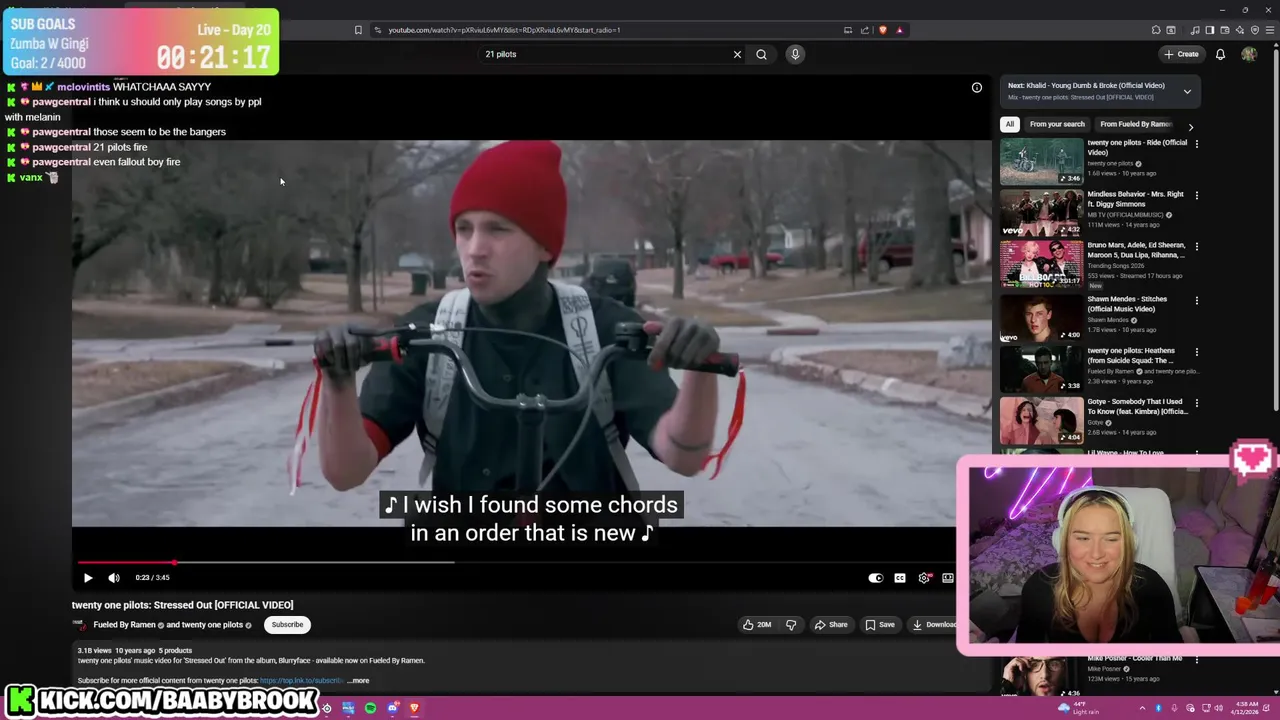Open Spotify from the taskbar
The height and width of the screenshot is (720, 1280).
tap(370, 708)
